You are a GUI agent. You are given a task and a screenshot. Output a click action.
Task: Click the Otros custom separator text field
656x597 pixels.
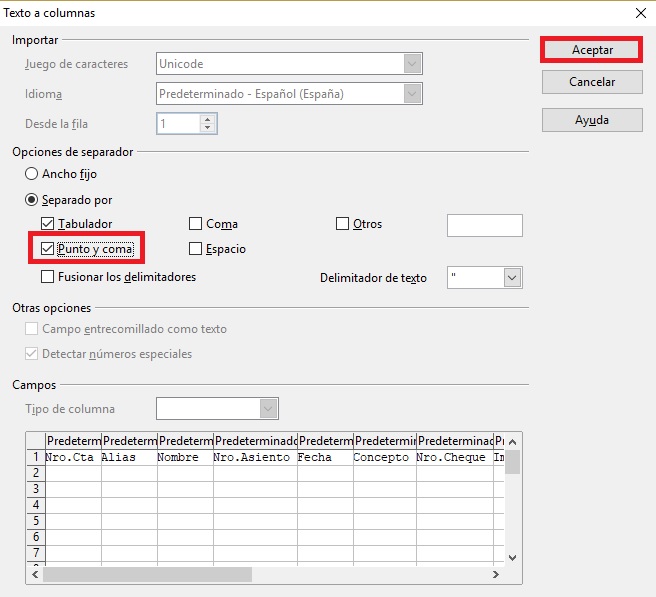click(x=484, y=225)
